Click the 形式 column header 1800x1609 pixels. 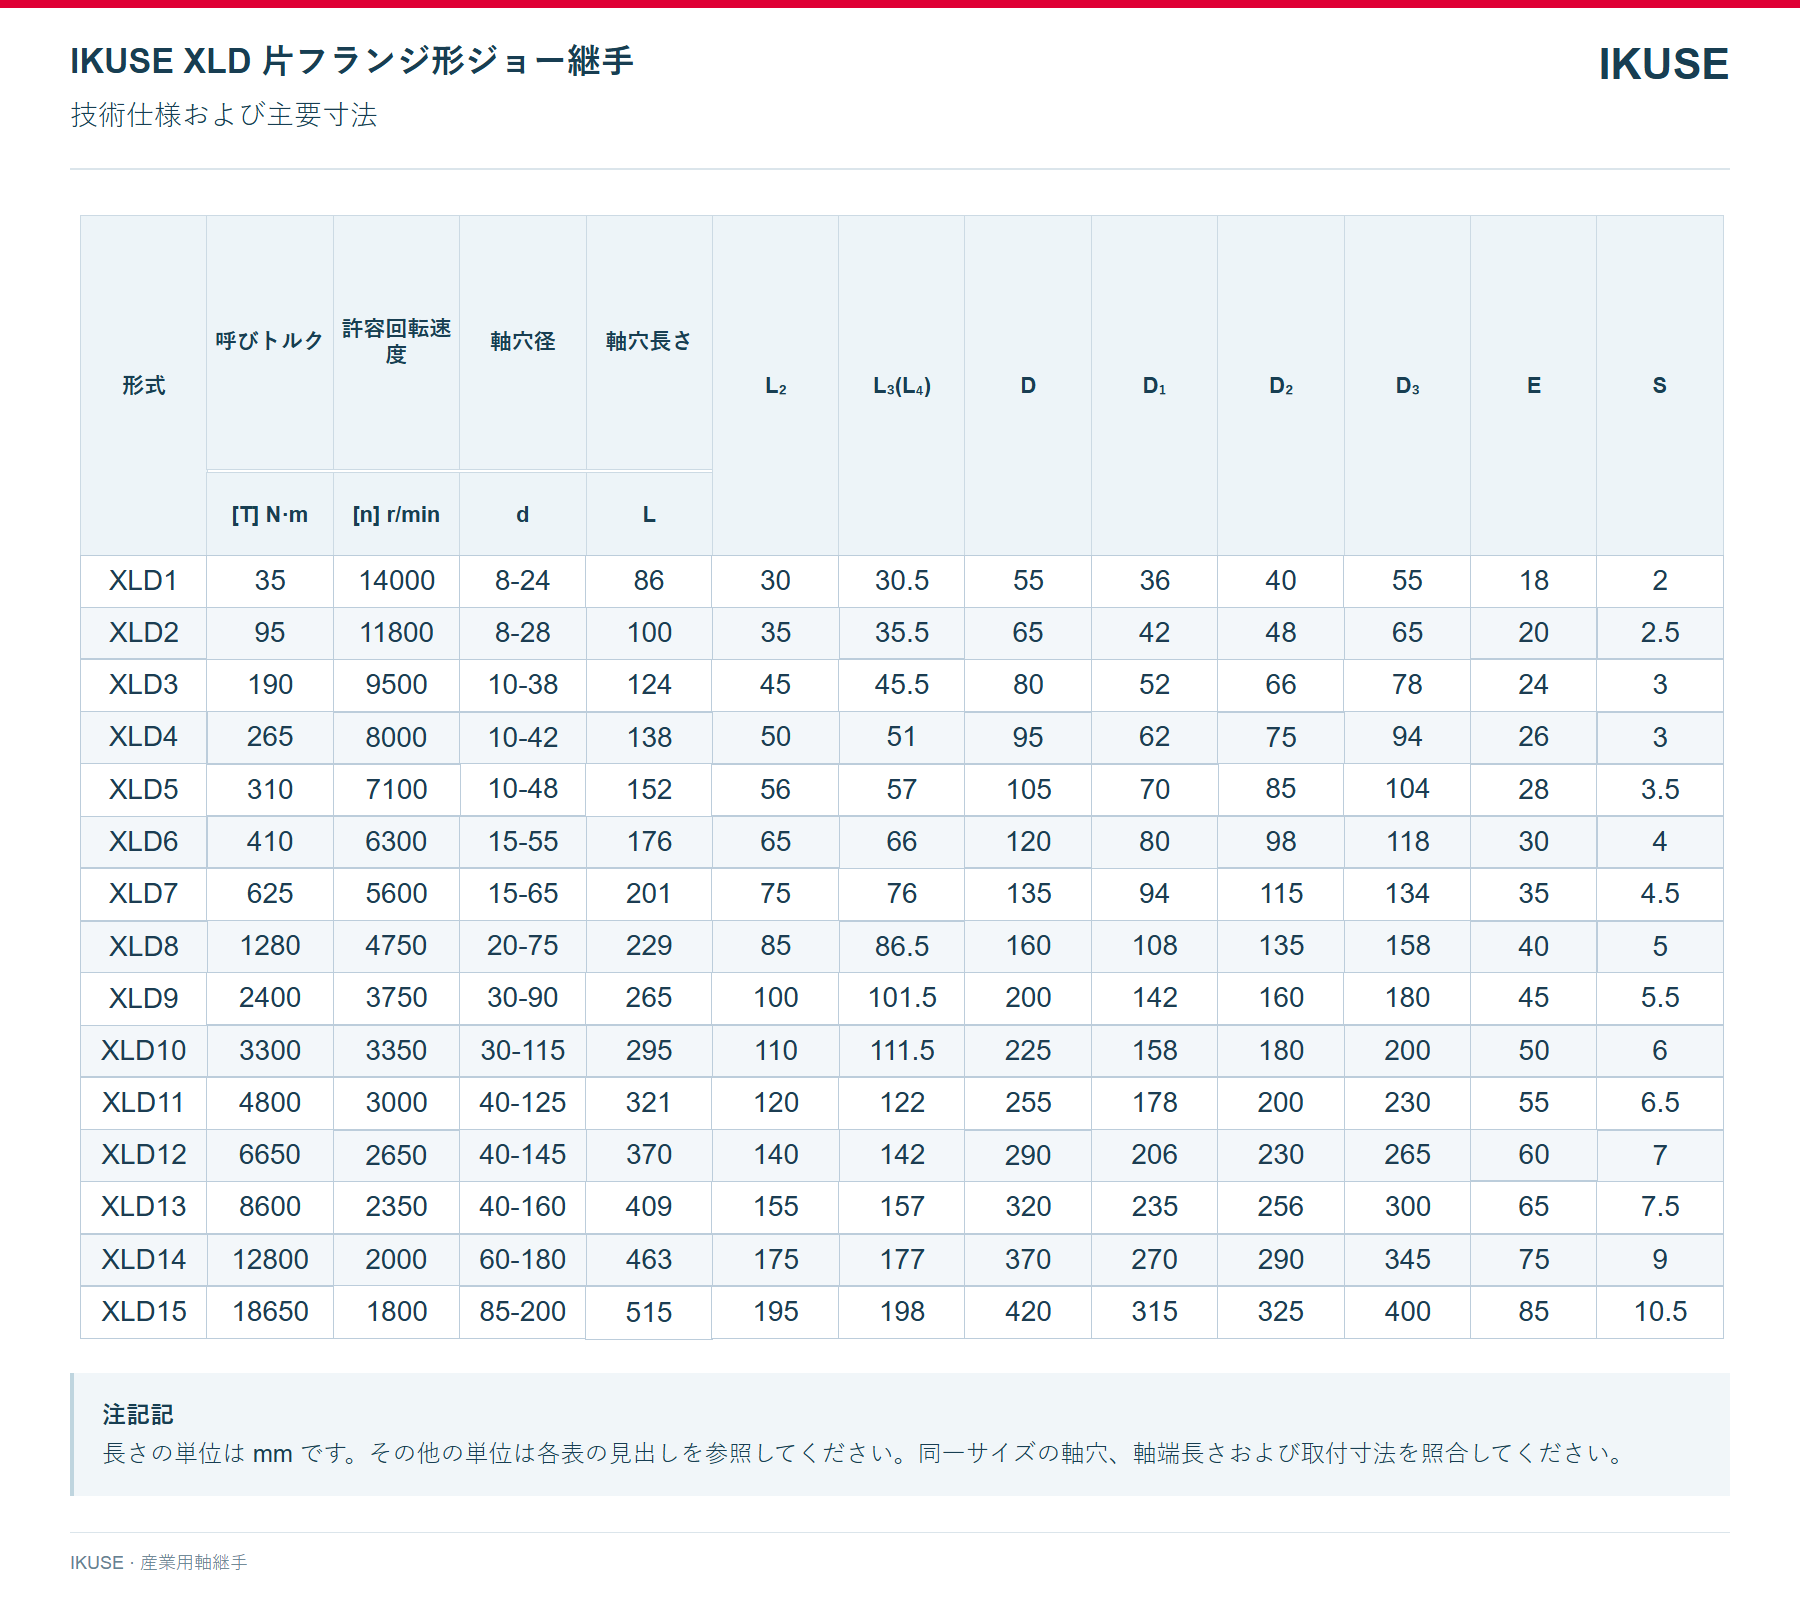143,385
